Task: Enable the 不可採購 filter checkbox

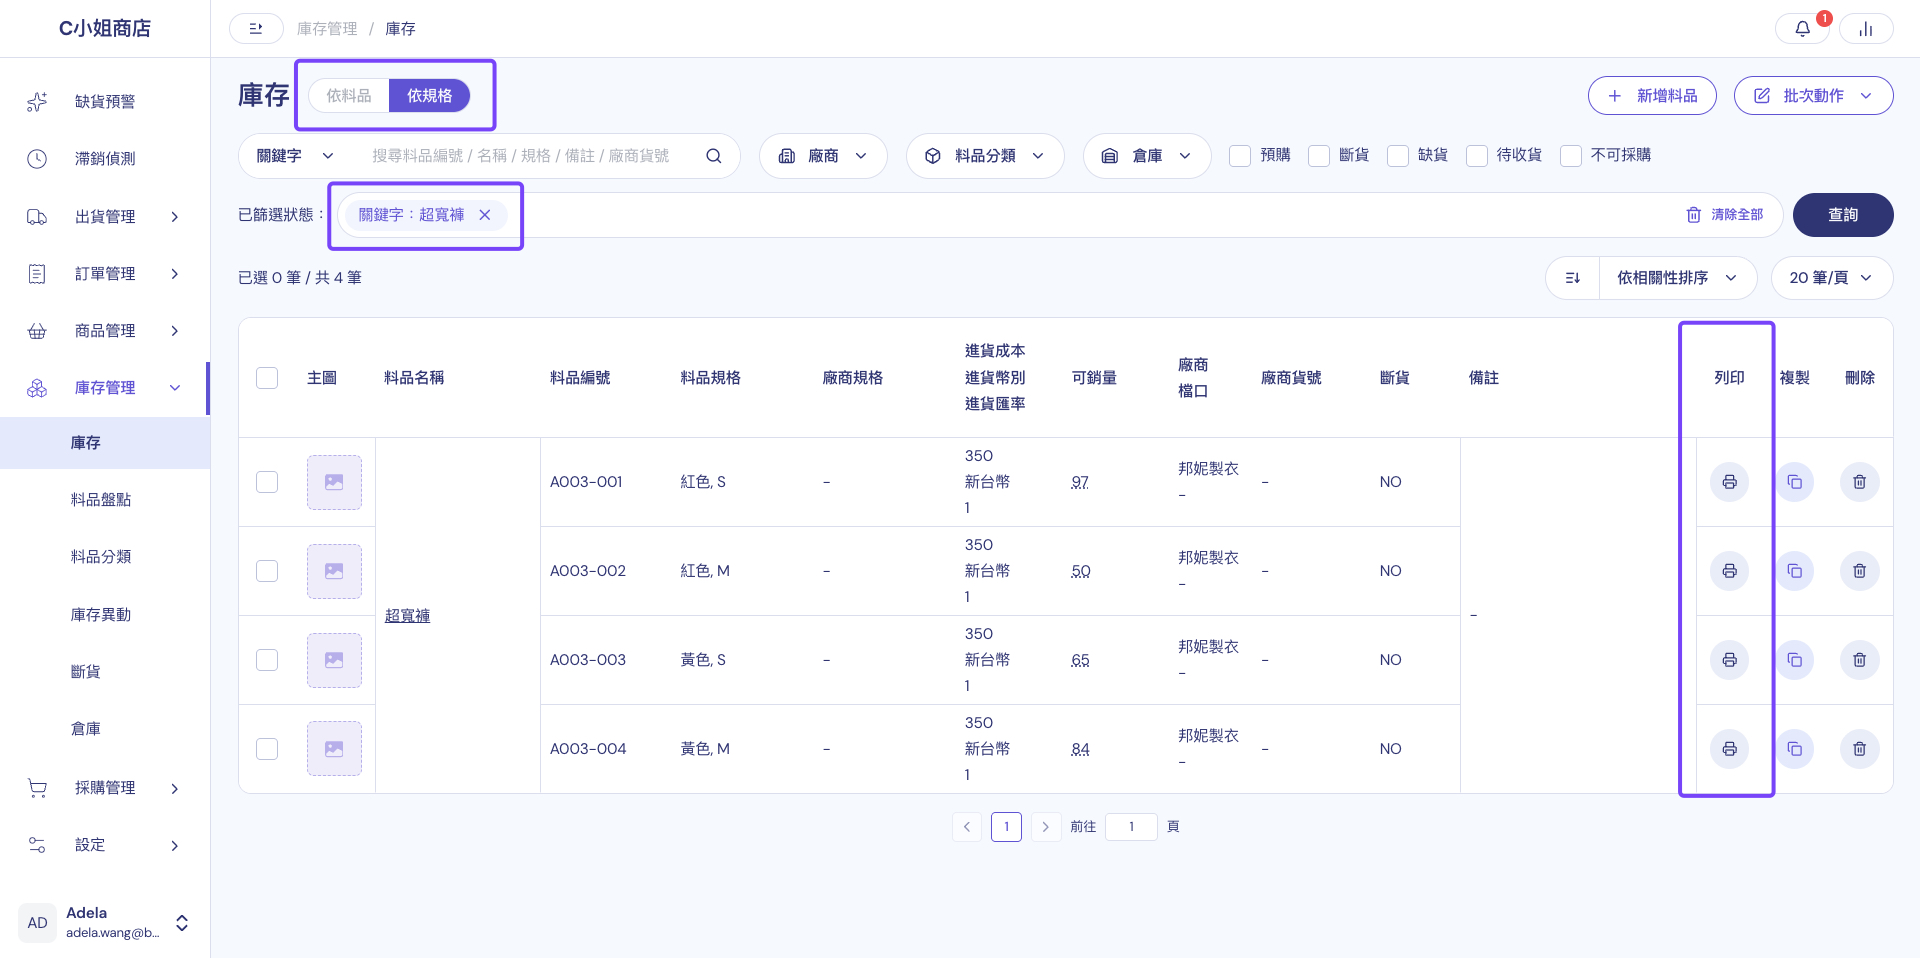Action: 1571,156
